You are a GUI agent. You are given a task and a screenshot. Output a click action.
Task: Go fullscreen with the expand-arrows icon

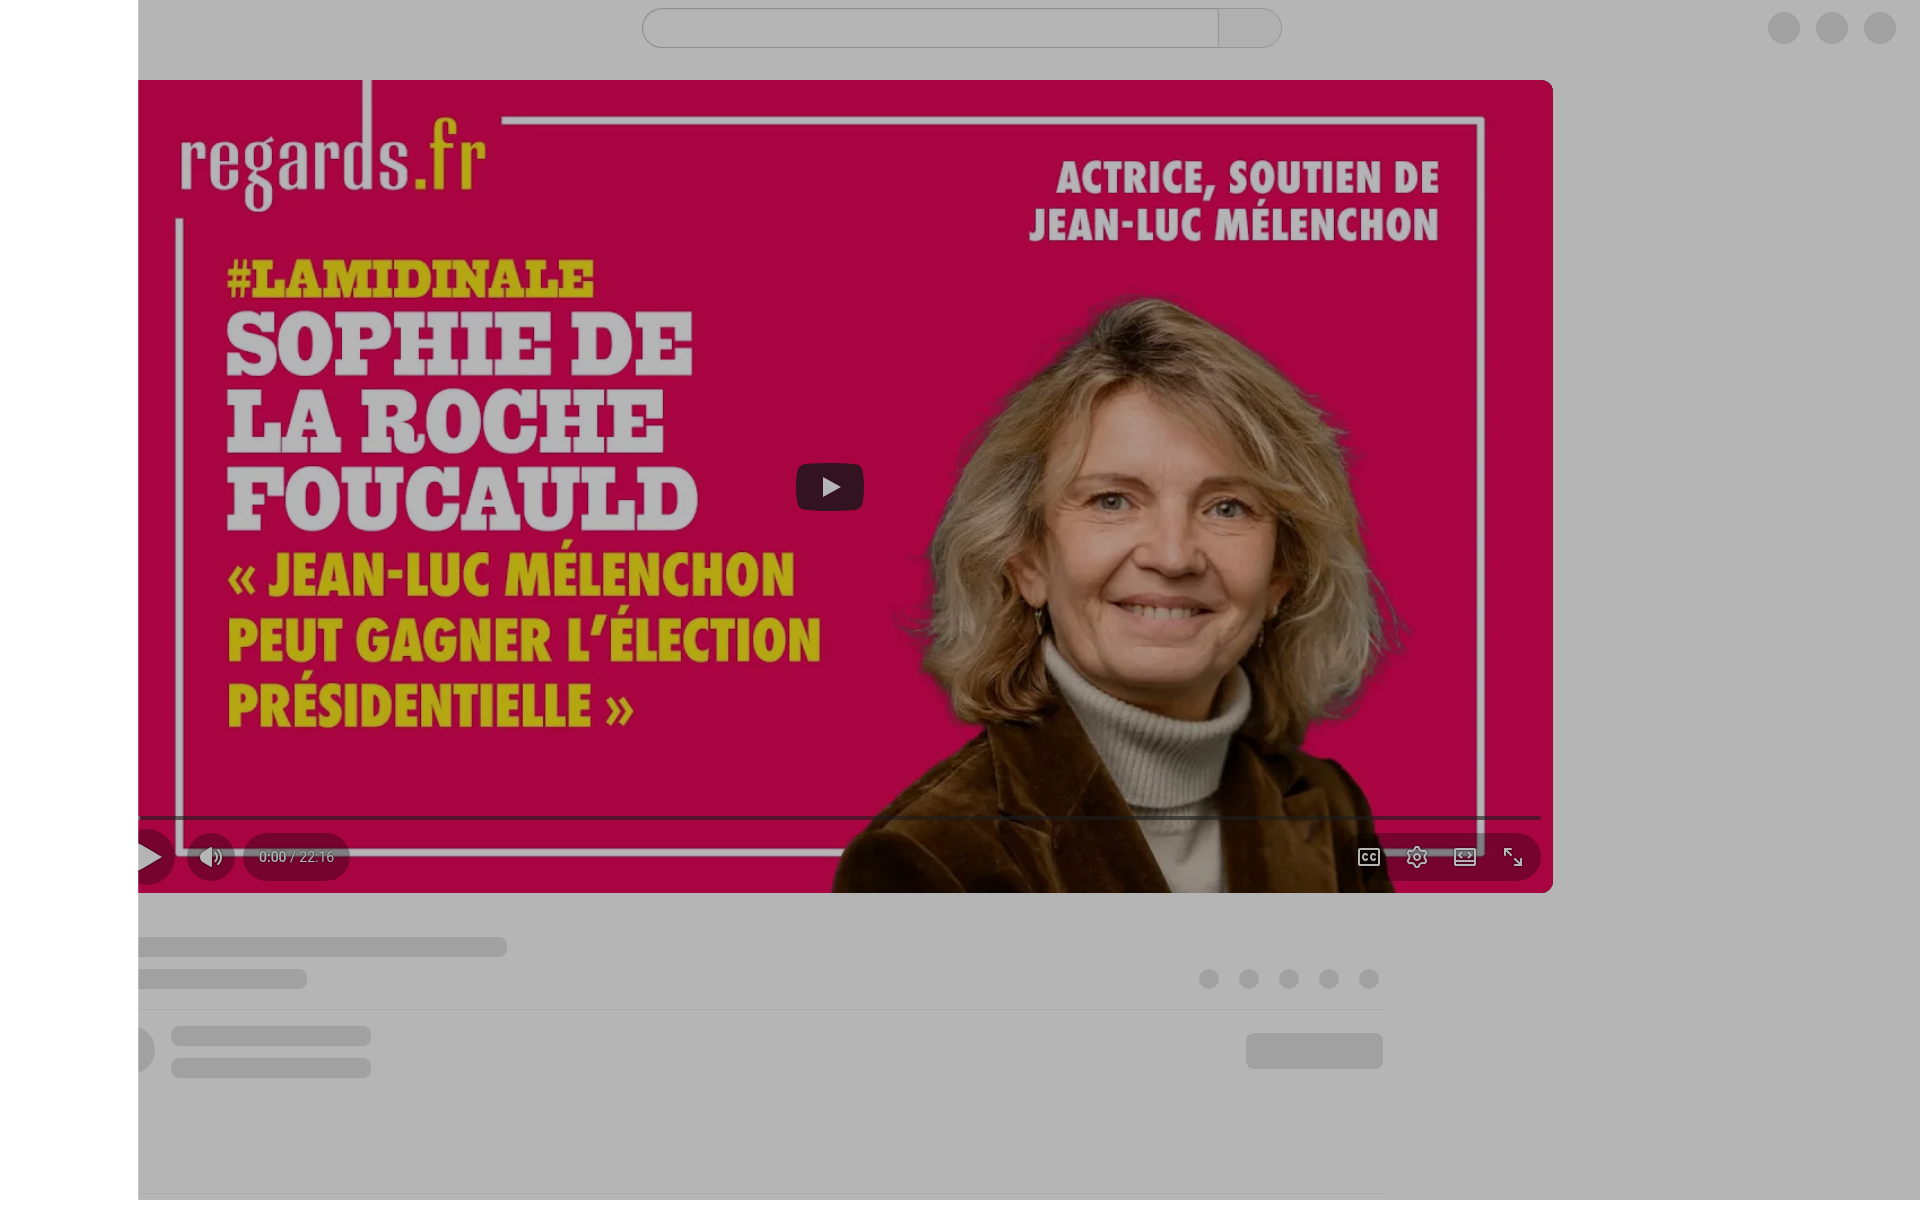(x=1513, y=857)
